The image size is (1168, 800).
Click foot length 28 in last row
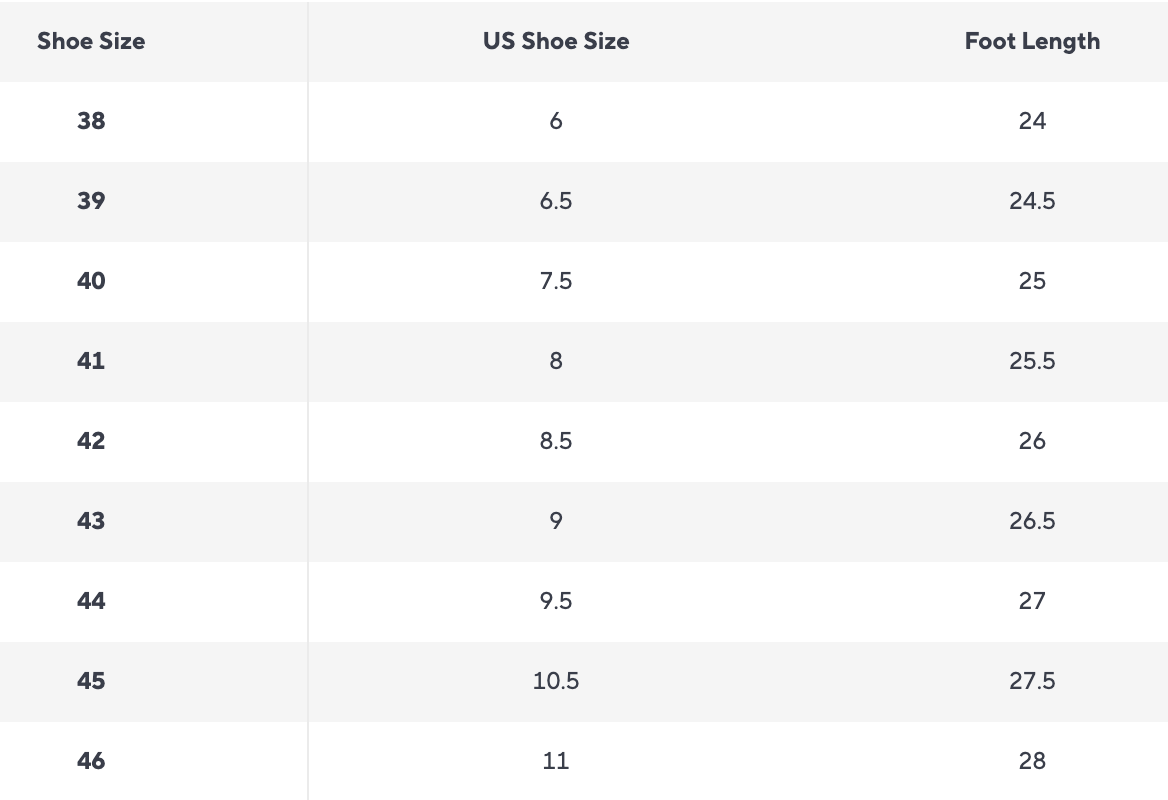[1032, 761]
